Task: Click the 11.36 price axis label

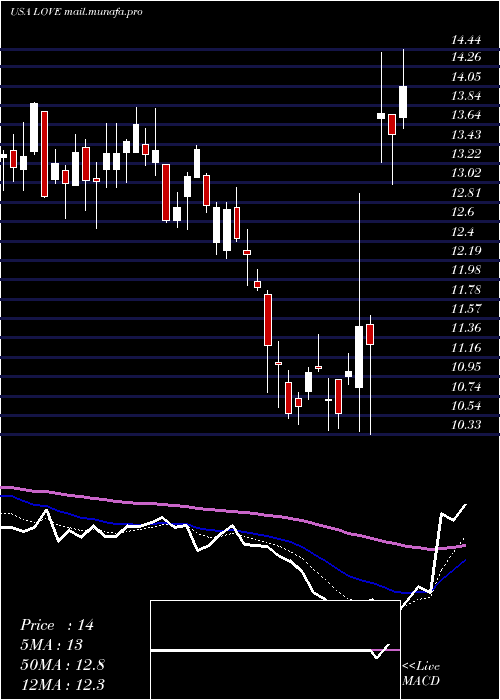Action: pyautogui.click(x=466, y=328)
